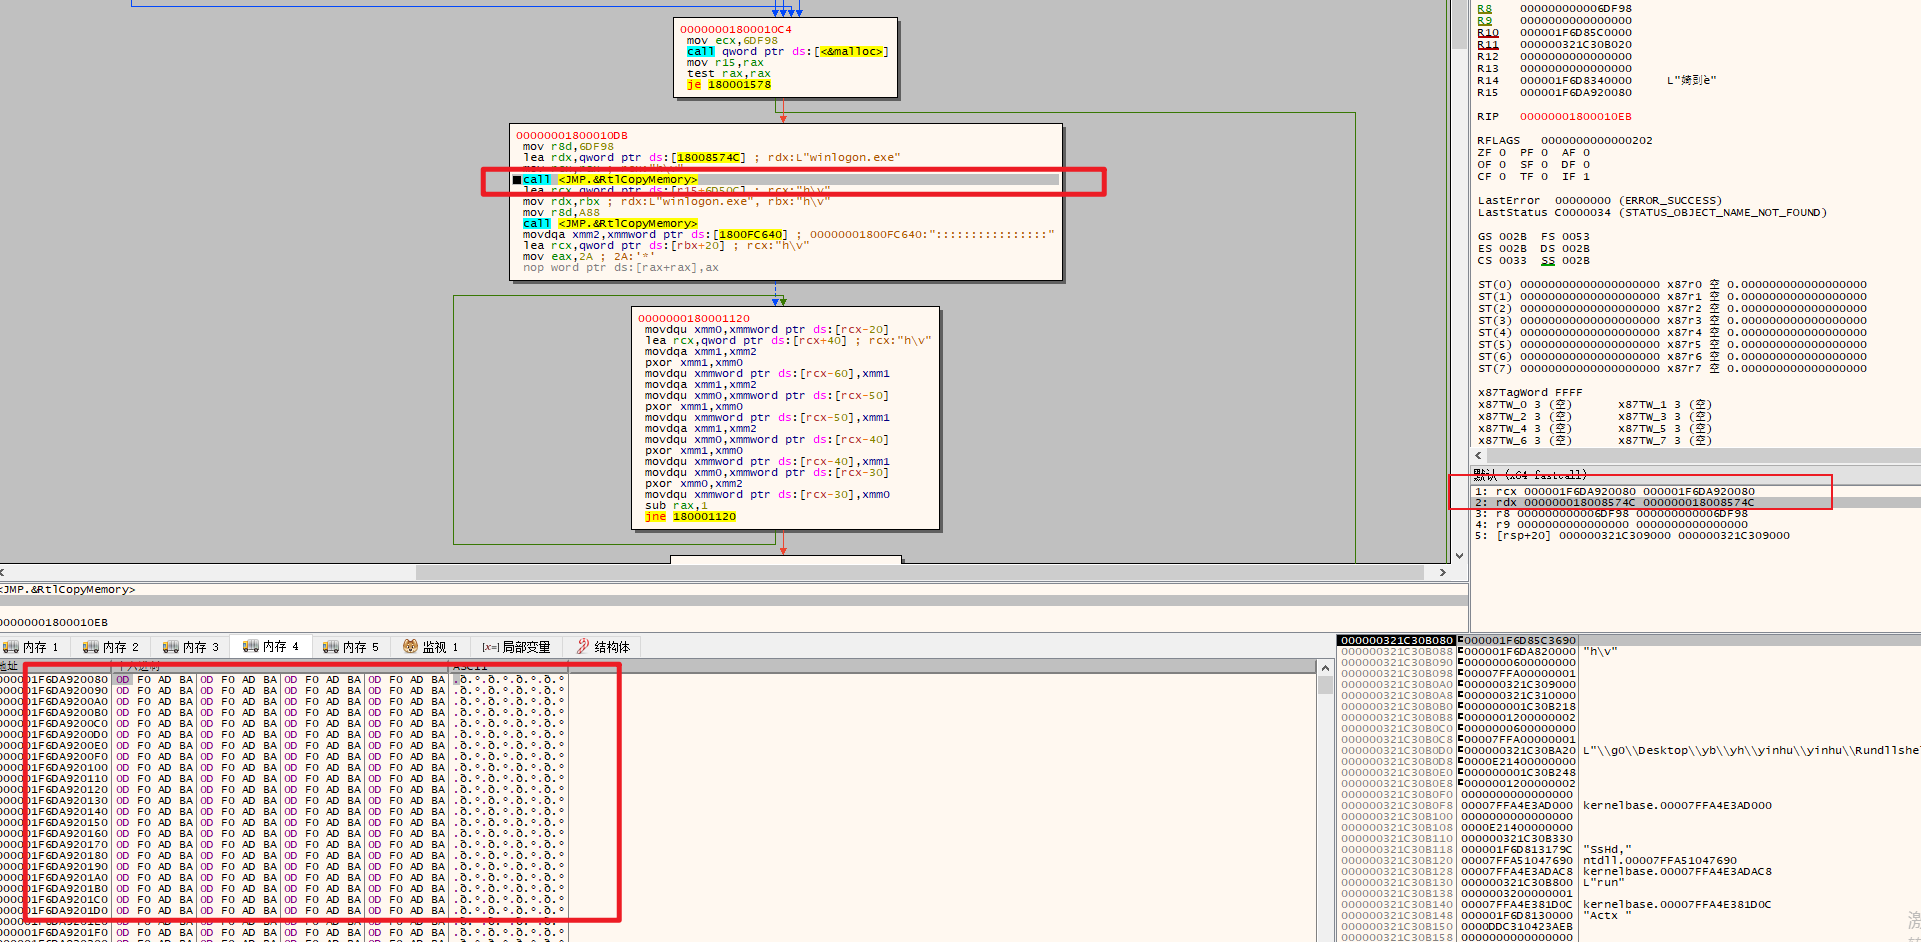
Task: Select call argument '4: r9' row
Action: point(1611,525)
